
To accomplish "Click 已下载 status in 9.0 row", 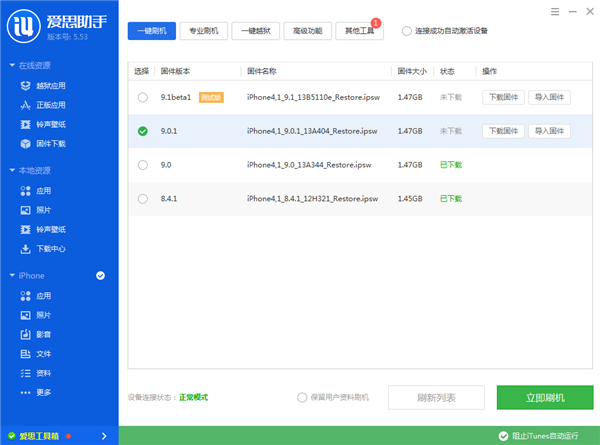I will (x=451, y=165).
